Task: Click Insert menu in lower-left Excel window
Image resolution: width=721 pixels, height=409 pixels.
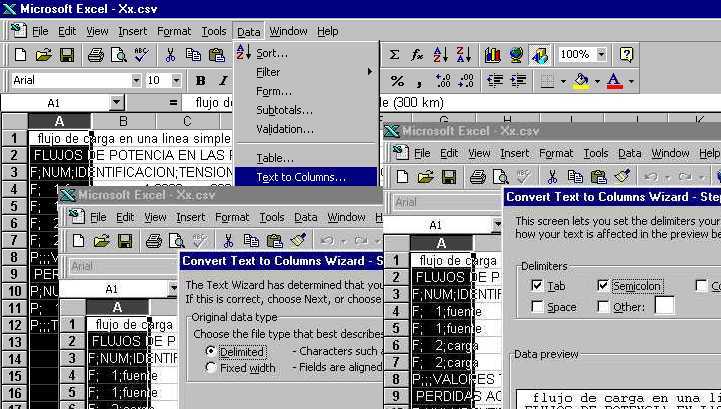Action: click(190, 217)
